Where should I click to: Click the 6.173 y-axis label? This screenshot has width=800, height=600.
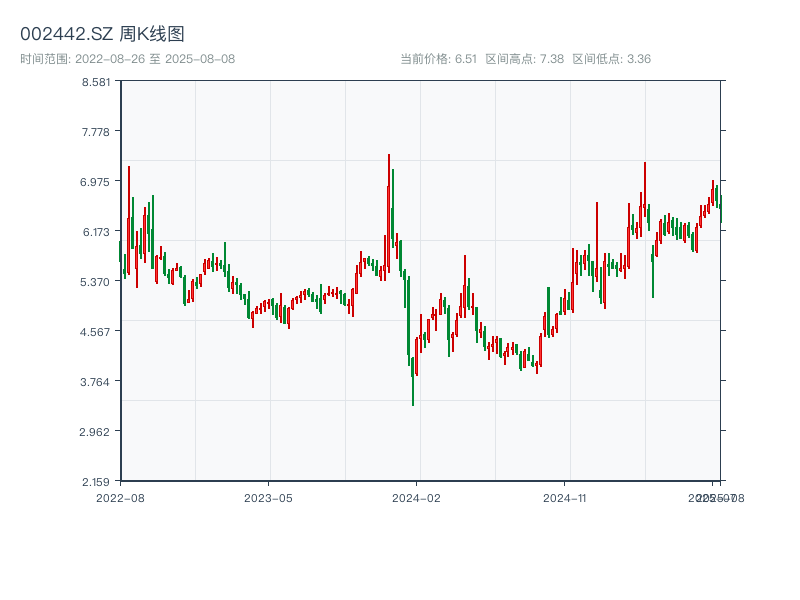tap(96, 232)
